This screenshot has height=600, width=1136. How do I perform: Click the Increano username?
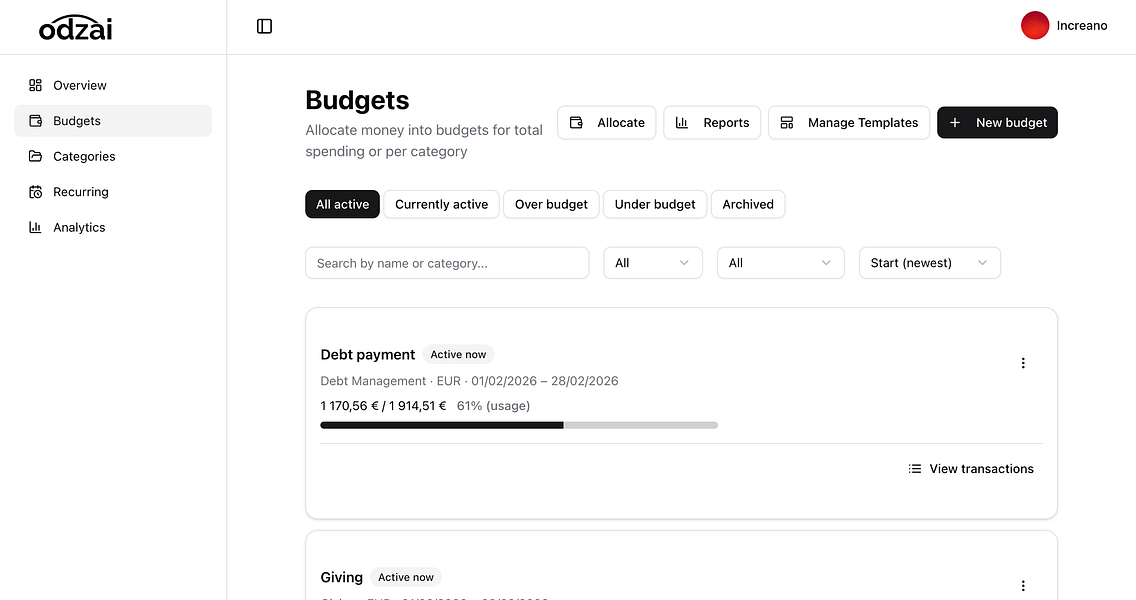[1082, 25]
